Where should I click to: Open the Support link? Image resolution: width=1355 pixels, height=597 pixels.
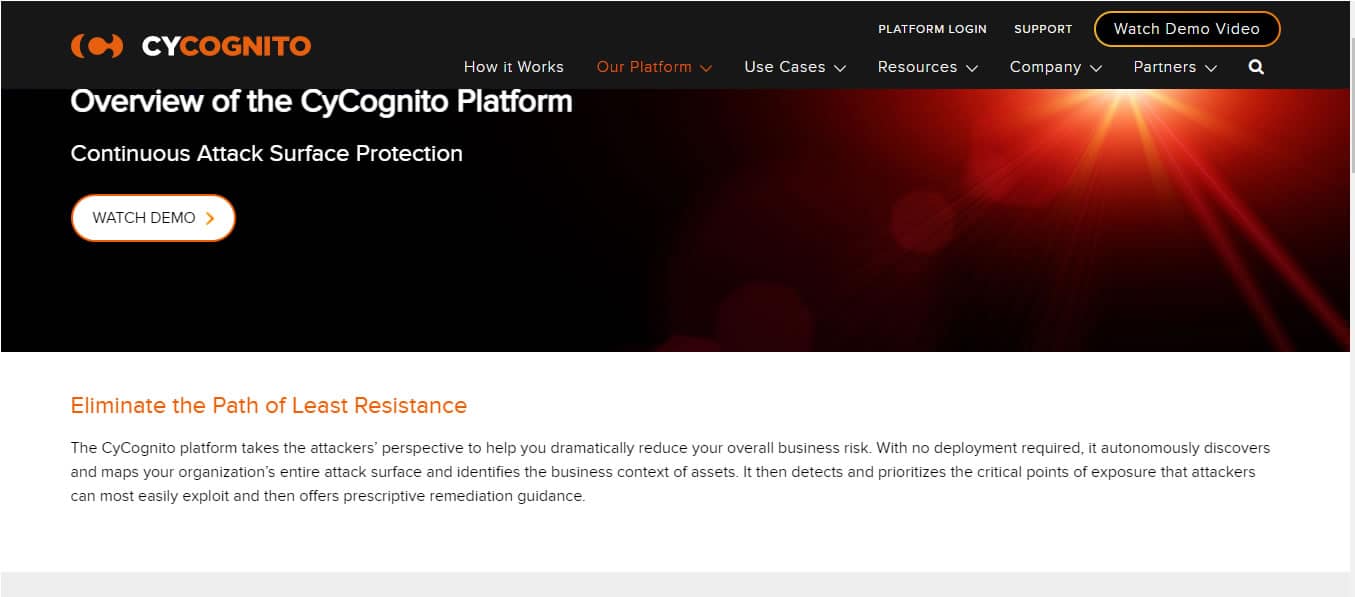pyautogui.click(x=1043, y=29)
